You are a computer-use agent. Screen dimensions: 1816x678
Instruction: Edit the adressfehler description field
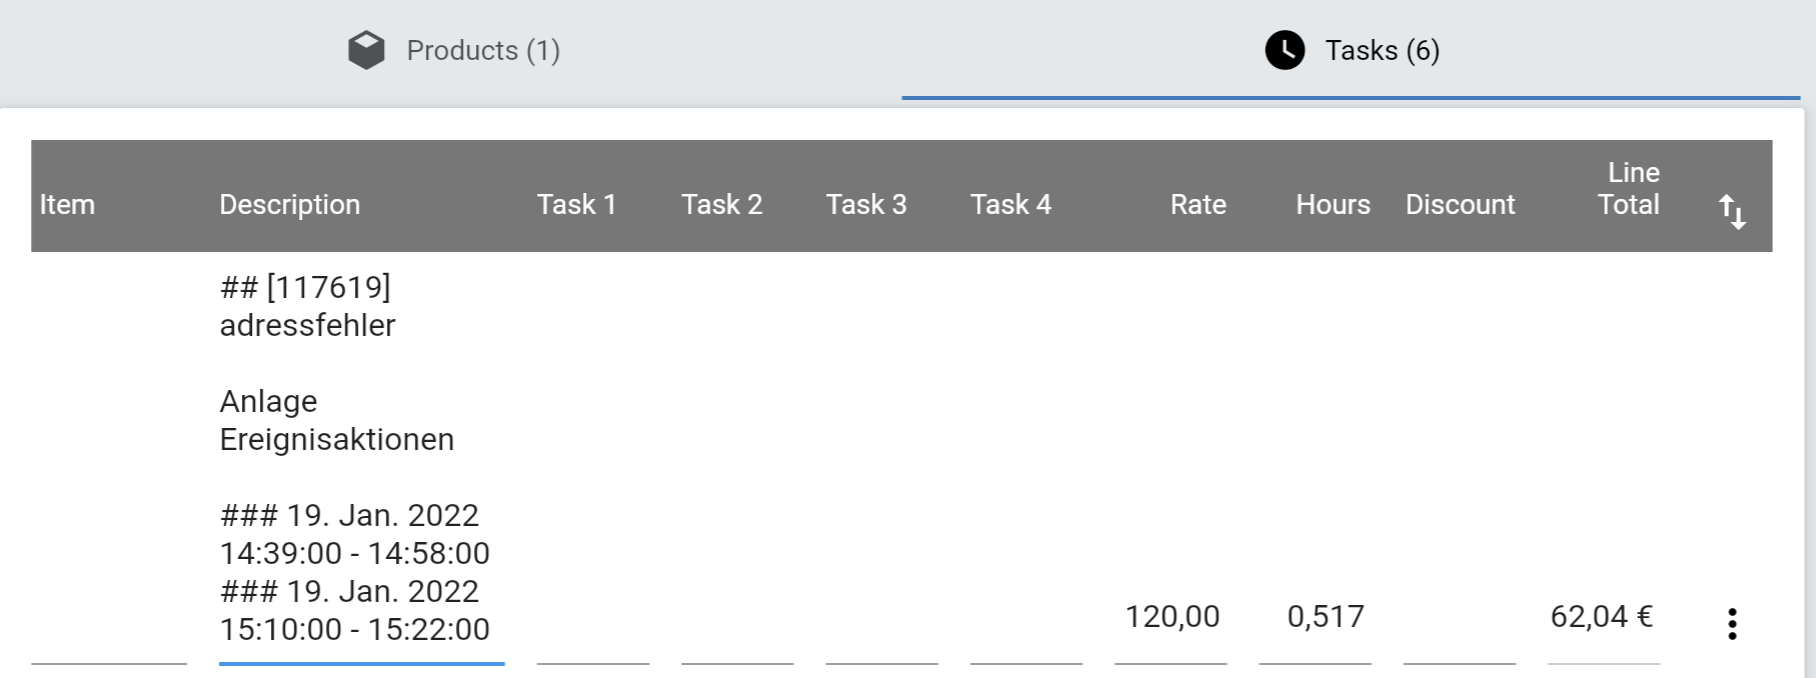[x=362, y=458]
